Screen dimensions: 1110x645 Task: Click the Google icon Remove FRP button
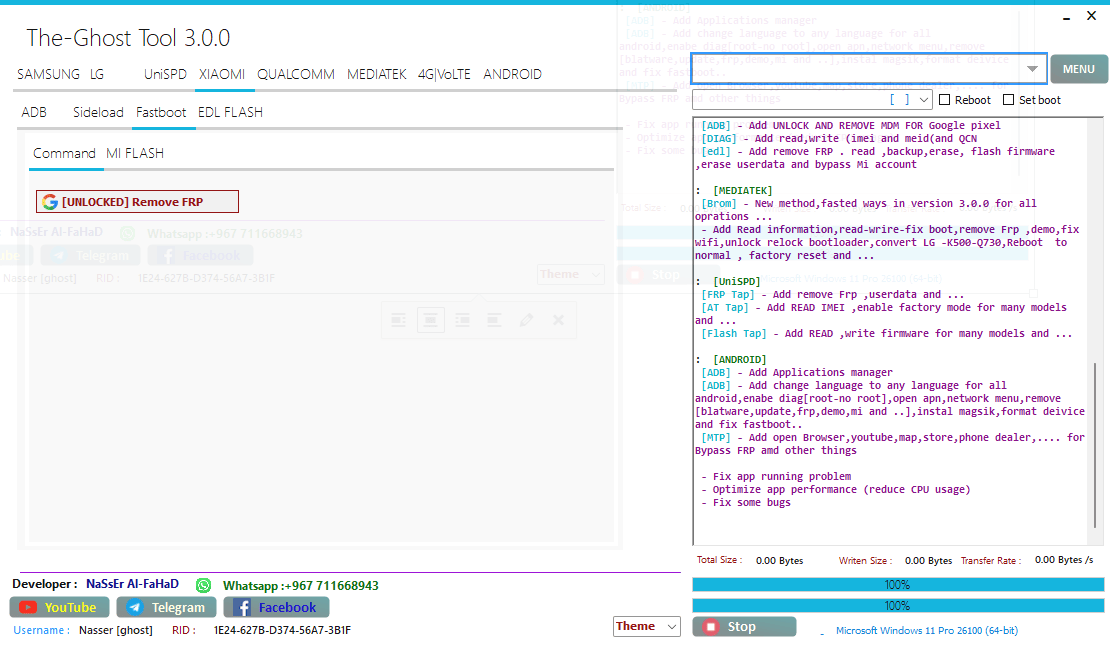click(x=137, y=202)
